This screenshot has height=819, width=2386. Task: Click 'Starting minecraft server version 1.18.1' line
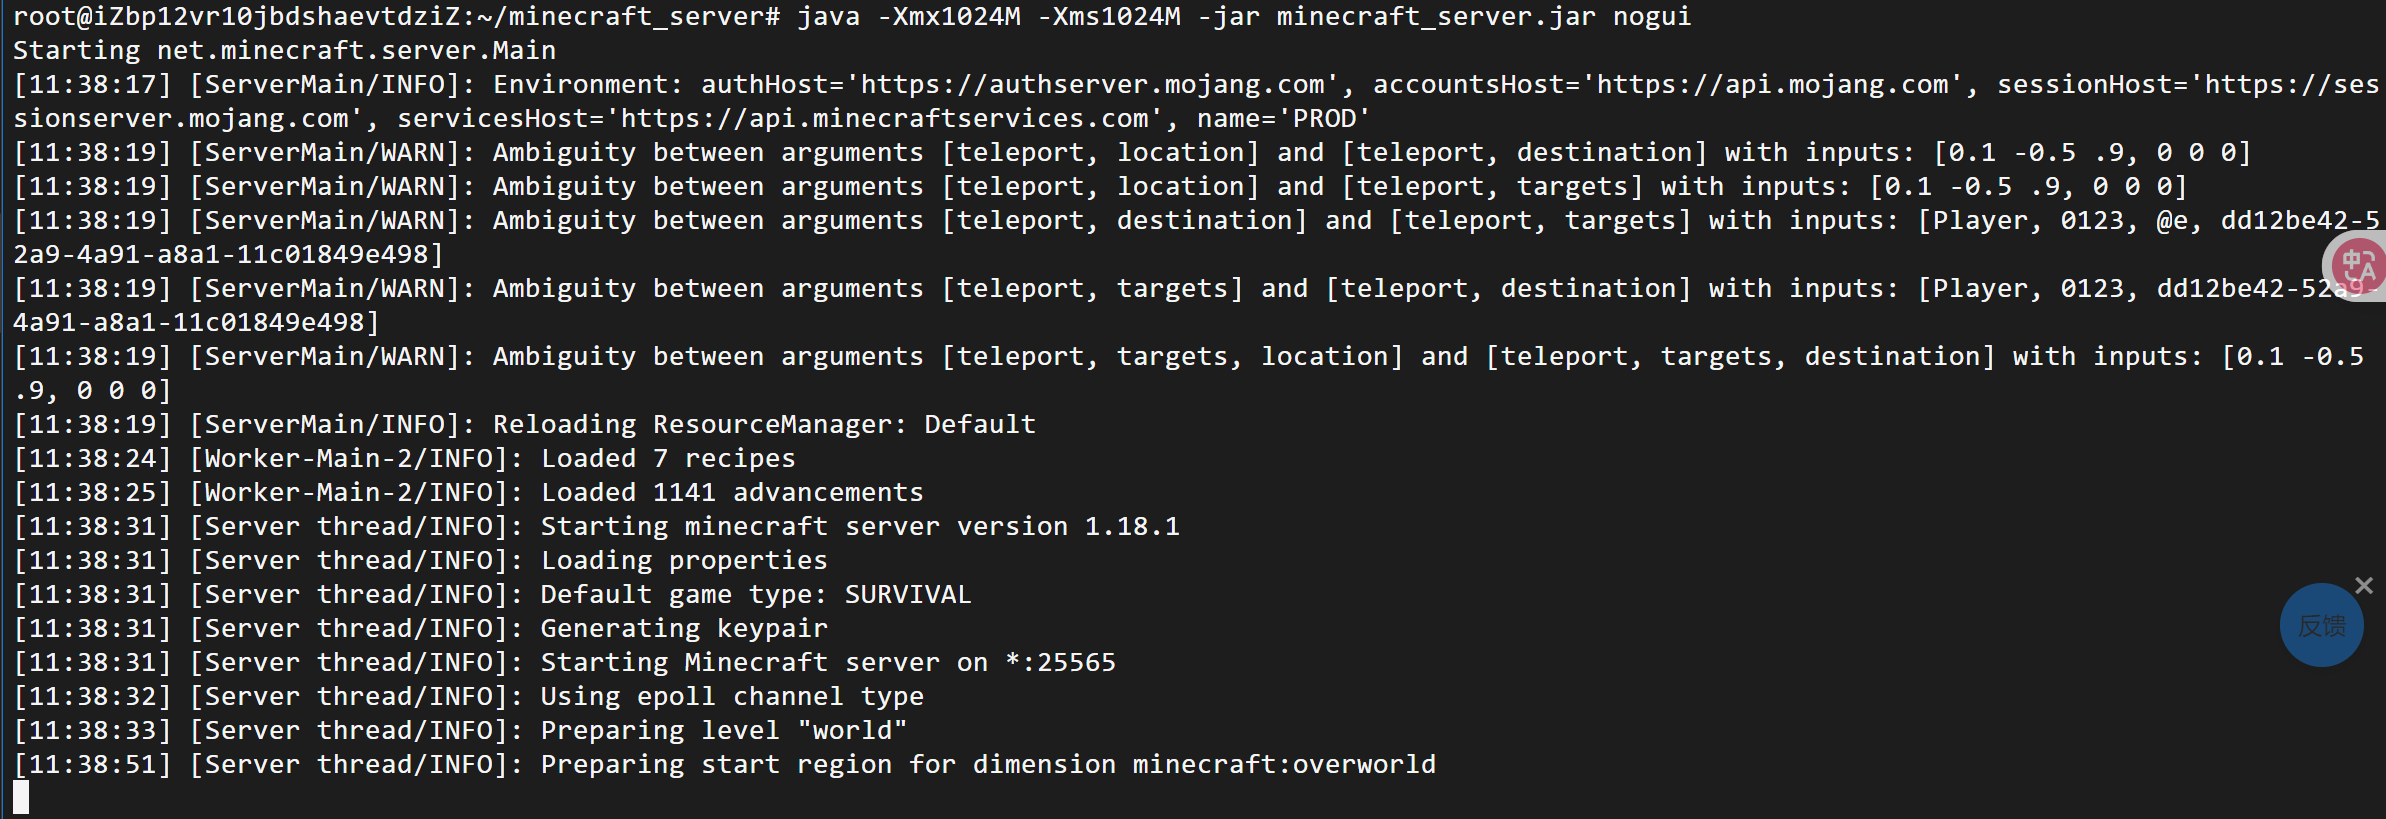click(860, 527)
